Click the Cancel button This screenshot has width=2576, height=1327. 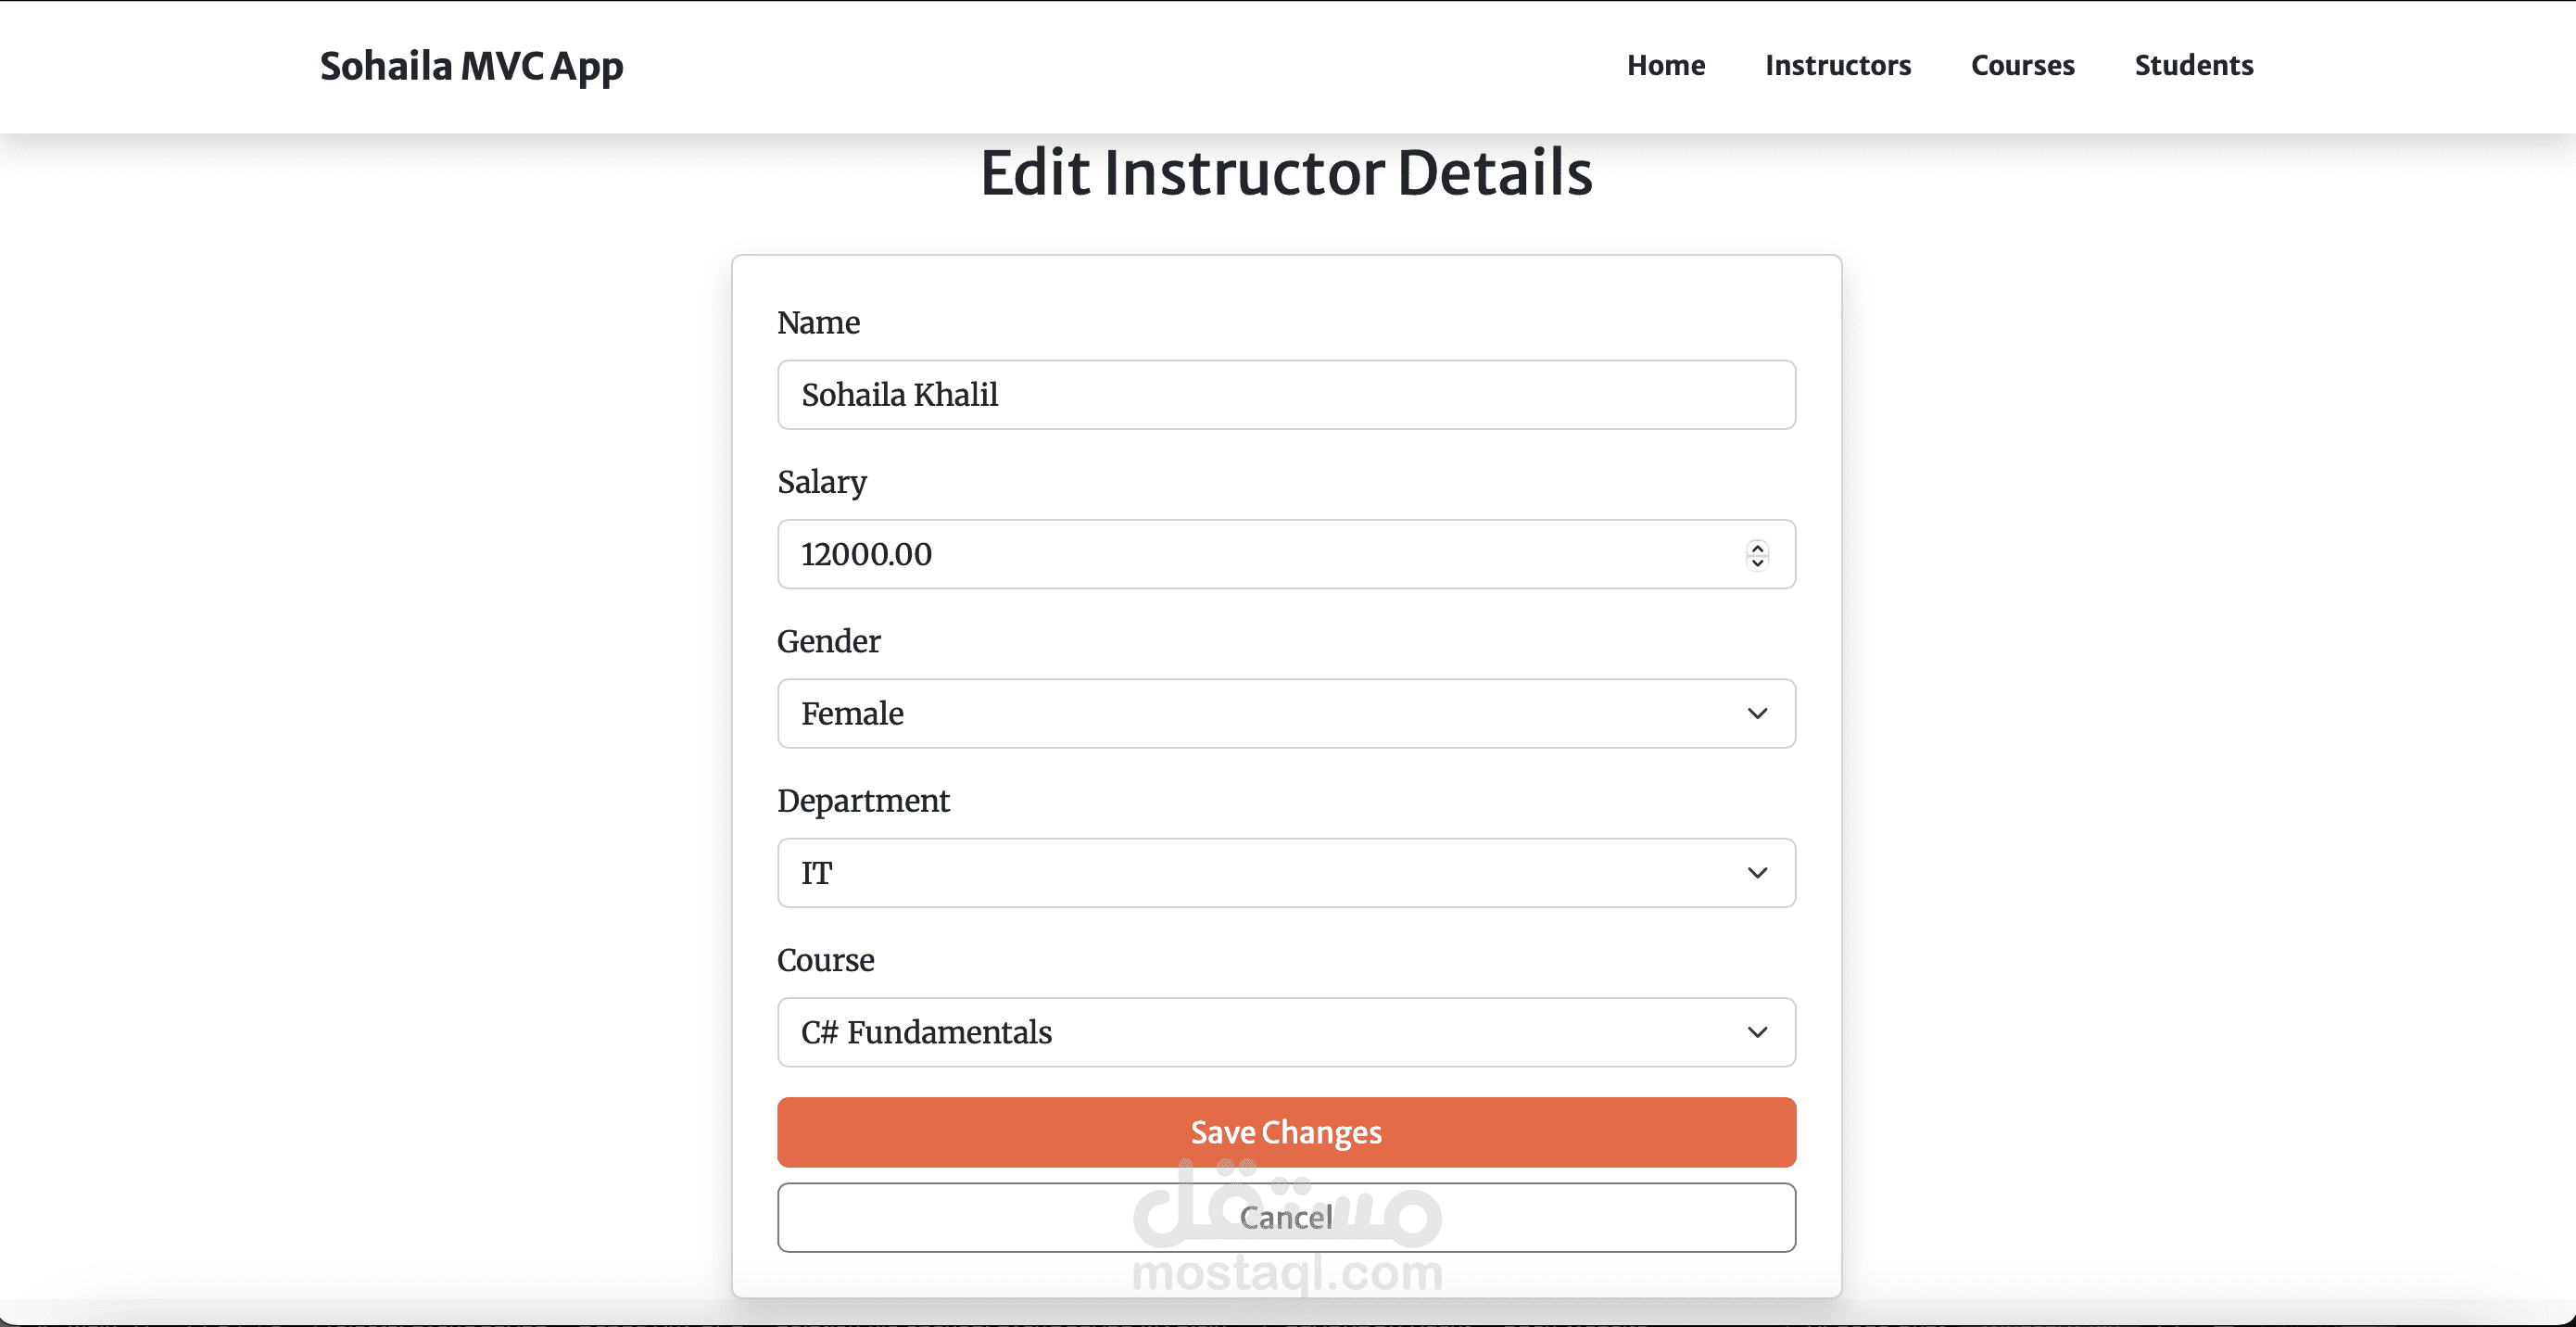pos(1285,1218)
